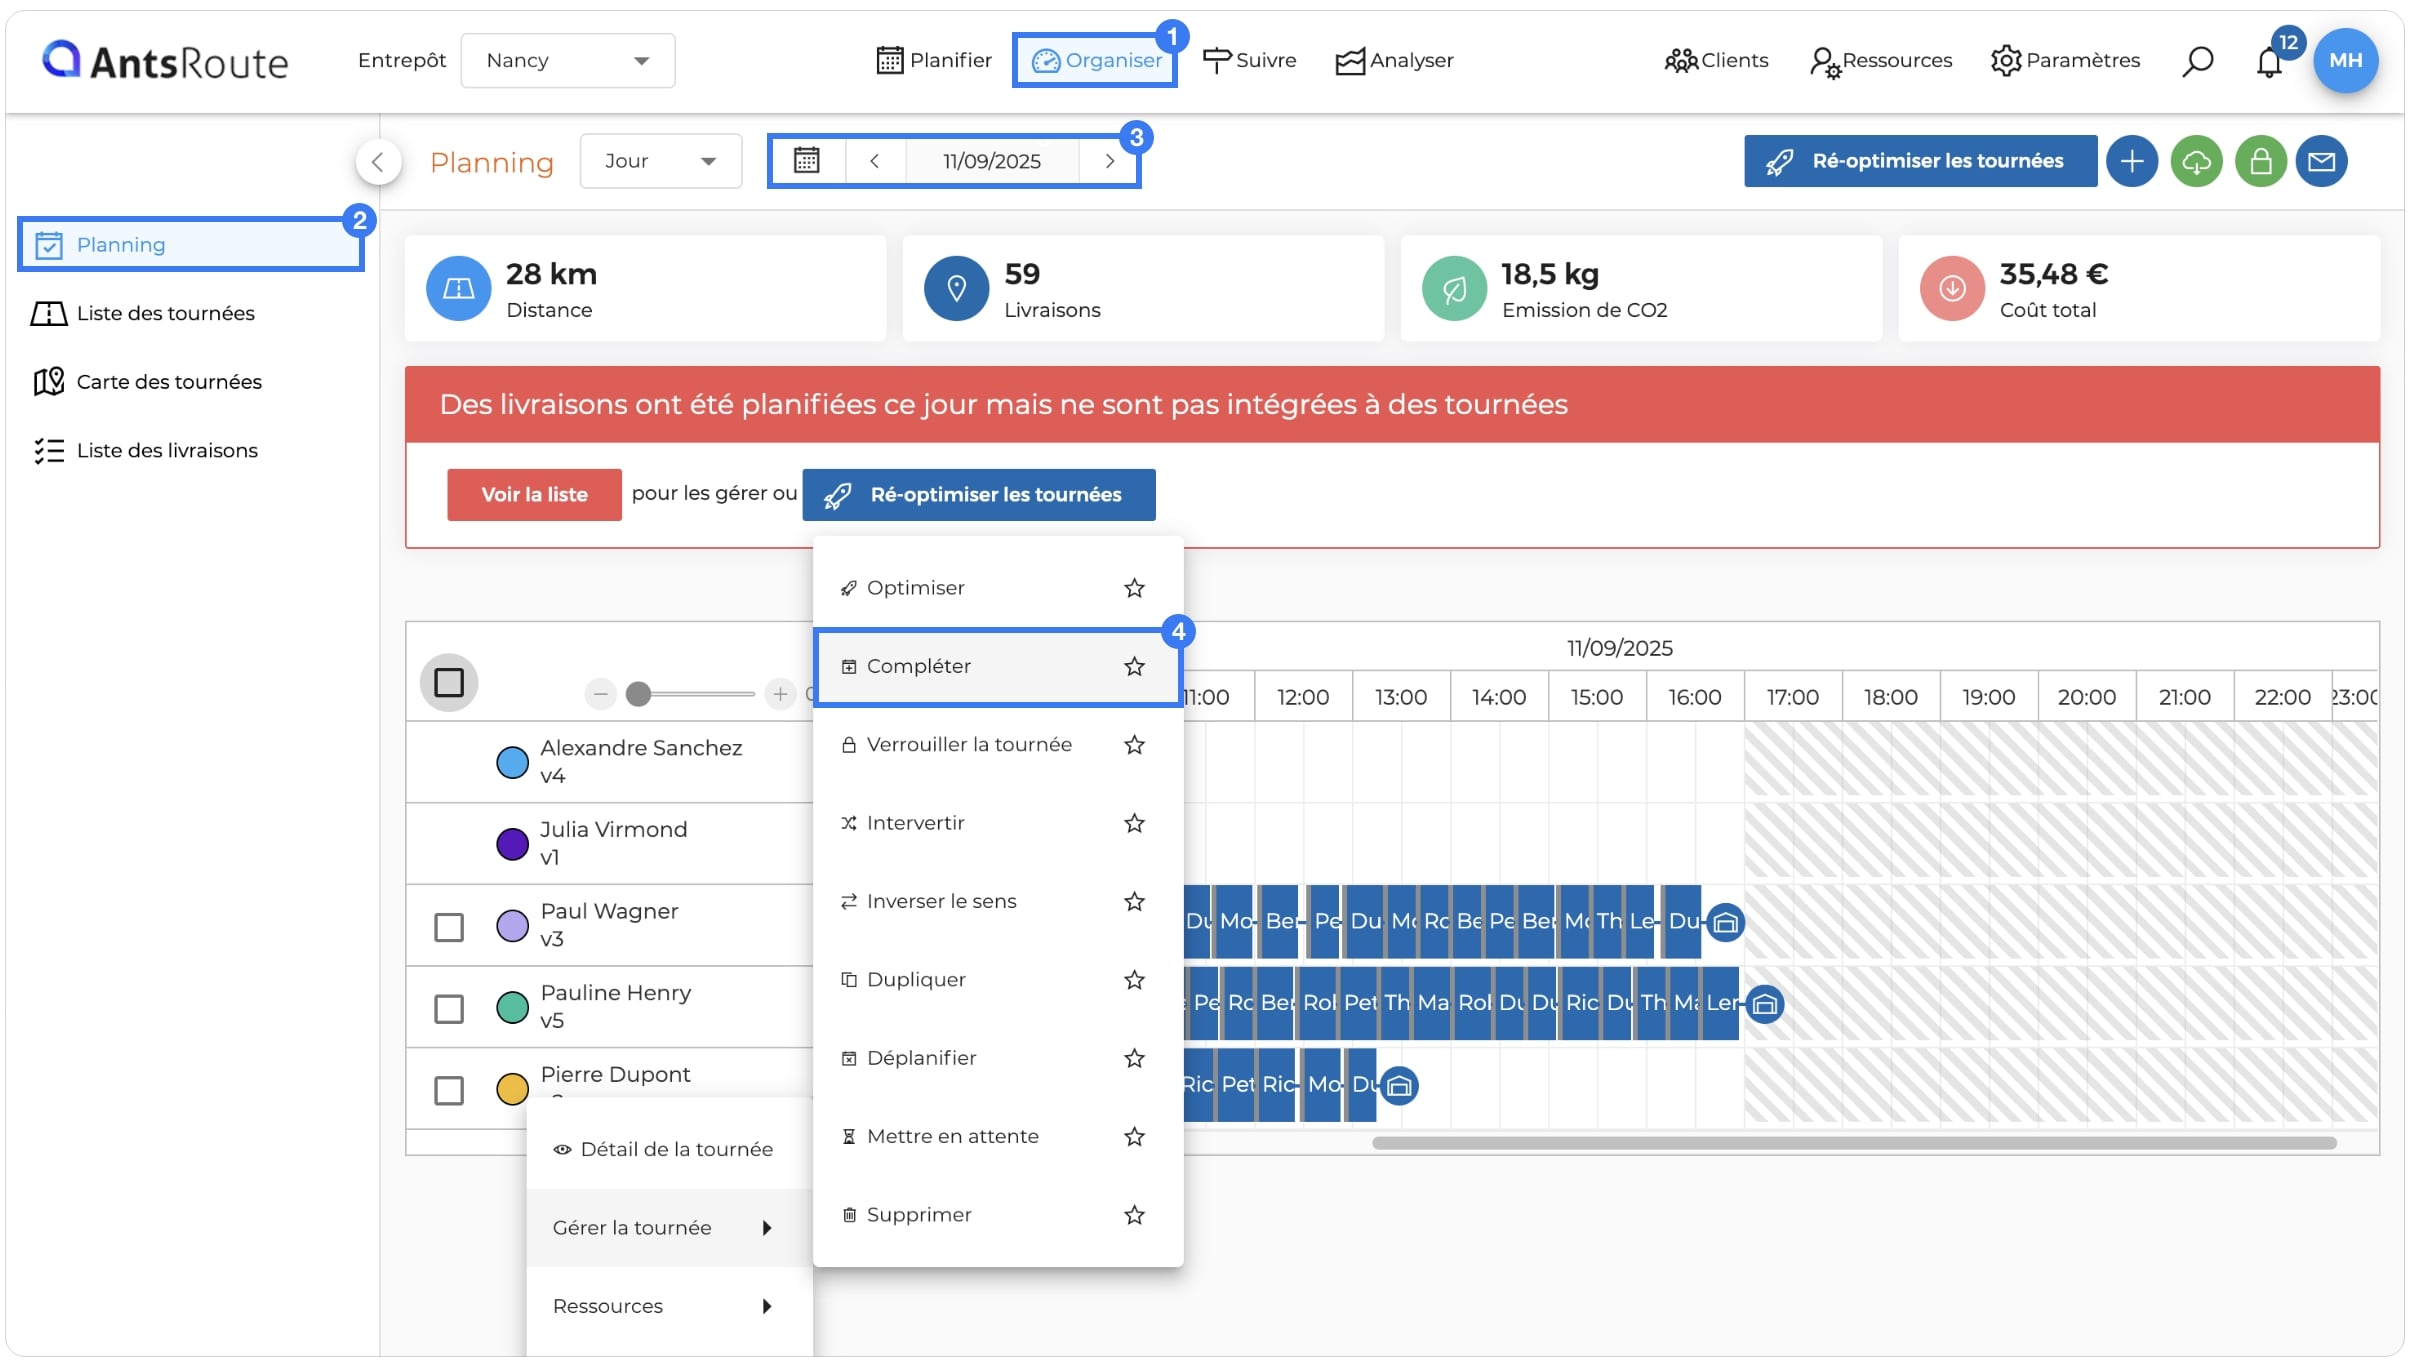Favorite the Optimiser action with its star
Image resolution: width=2410 pixels, height=1366 pixels.
click(x=1134, y=588)
